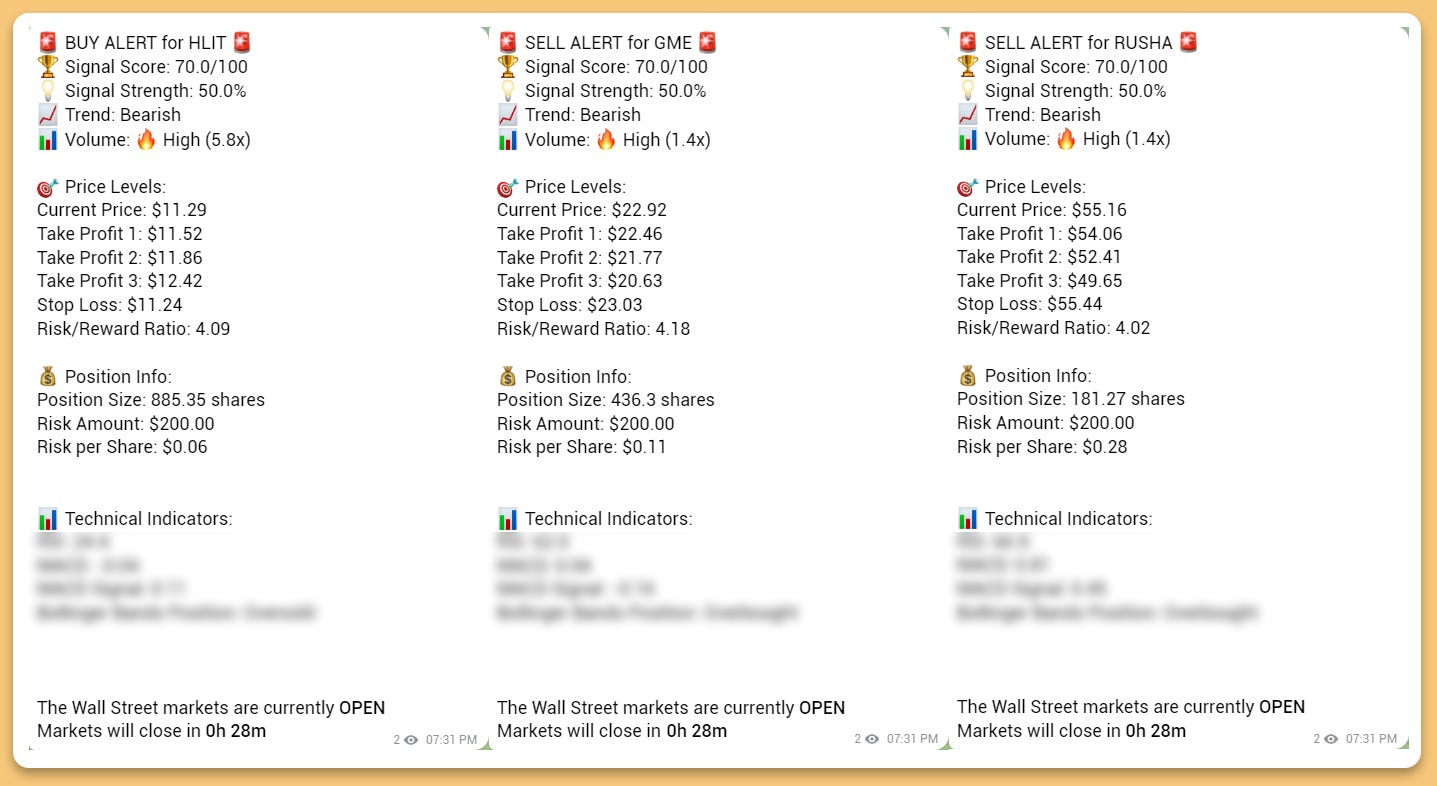
Task: Click the fire emoji next to High (5.8x)
Action: (x=146, y=139)
